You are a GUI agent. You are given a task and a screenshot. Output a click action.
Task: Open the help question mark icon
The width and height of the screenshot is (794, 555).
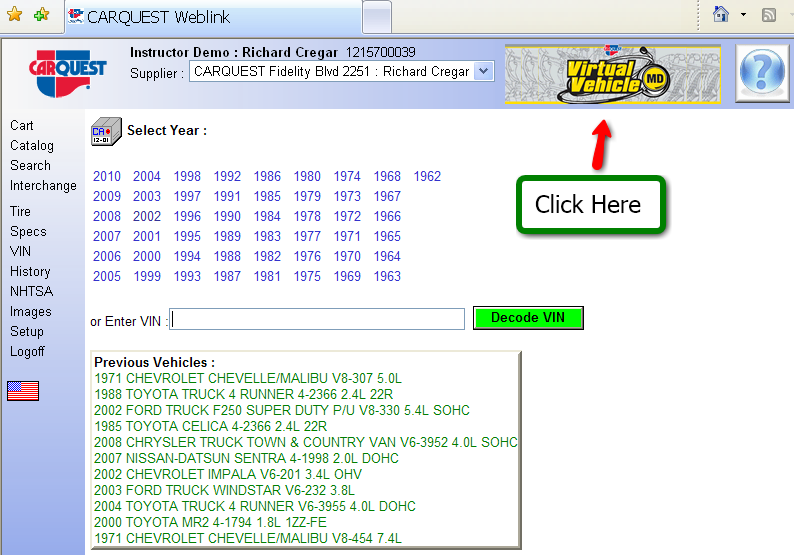point(762,73)
